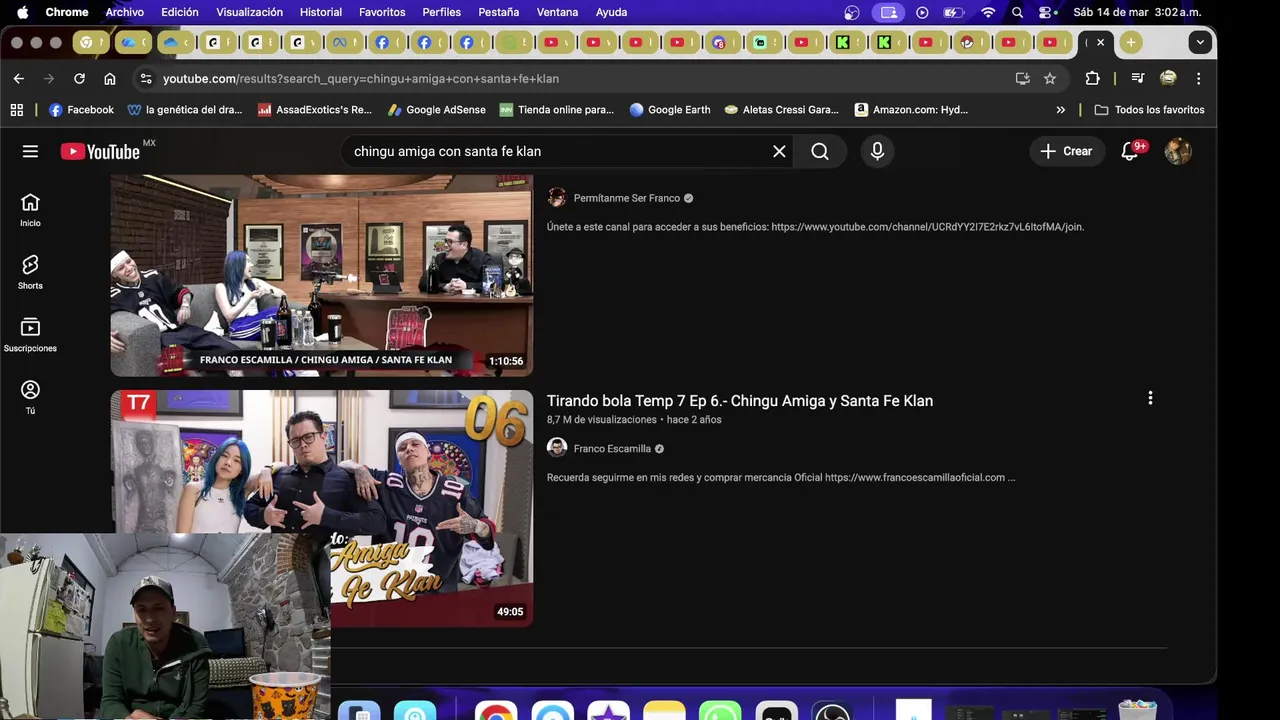Open the Amazon.com bookmark
Screen dimensions: 1280x720
[x=911, y=110]
